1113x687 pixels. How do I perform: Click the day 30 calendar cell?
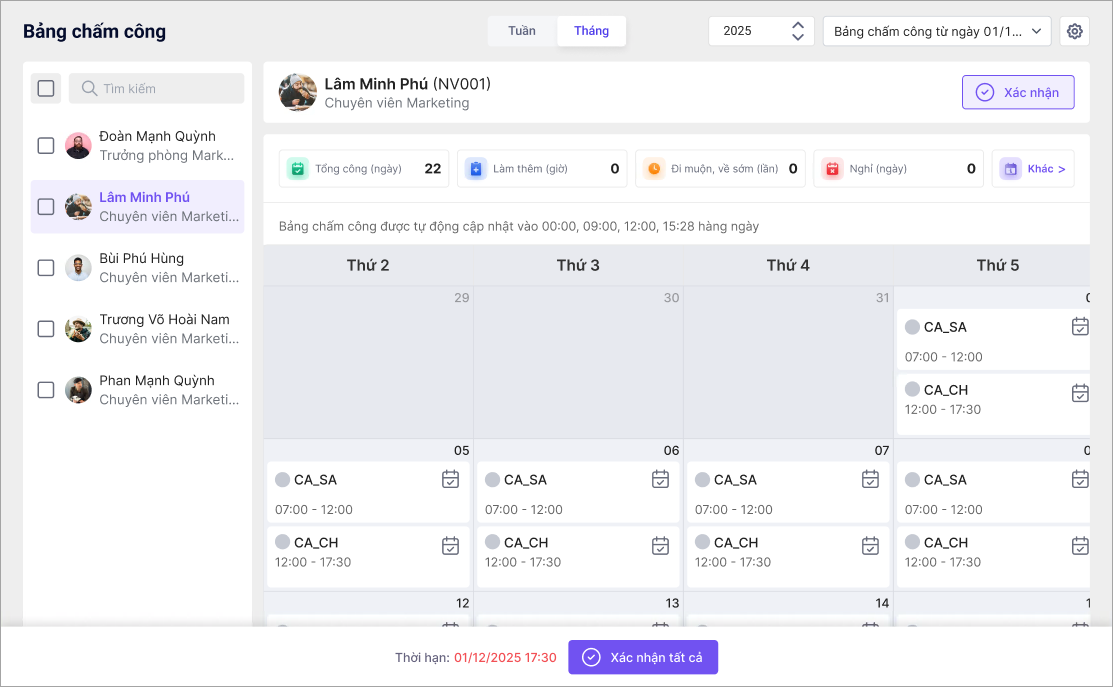[x=578, y=363]
